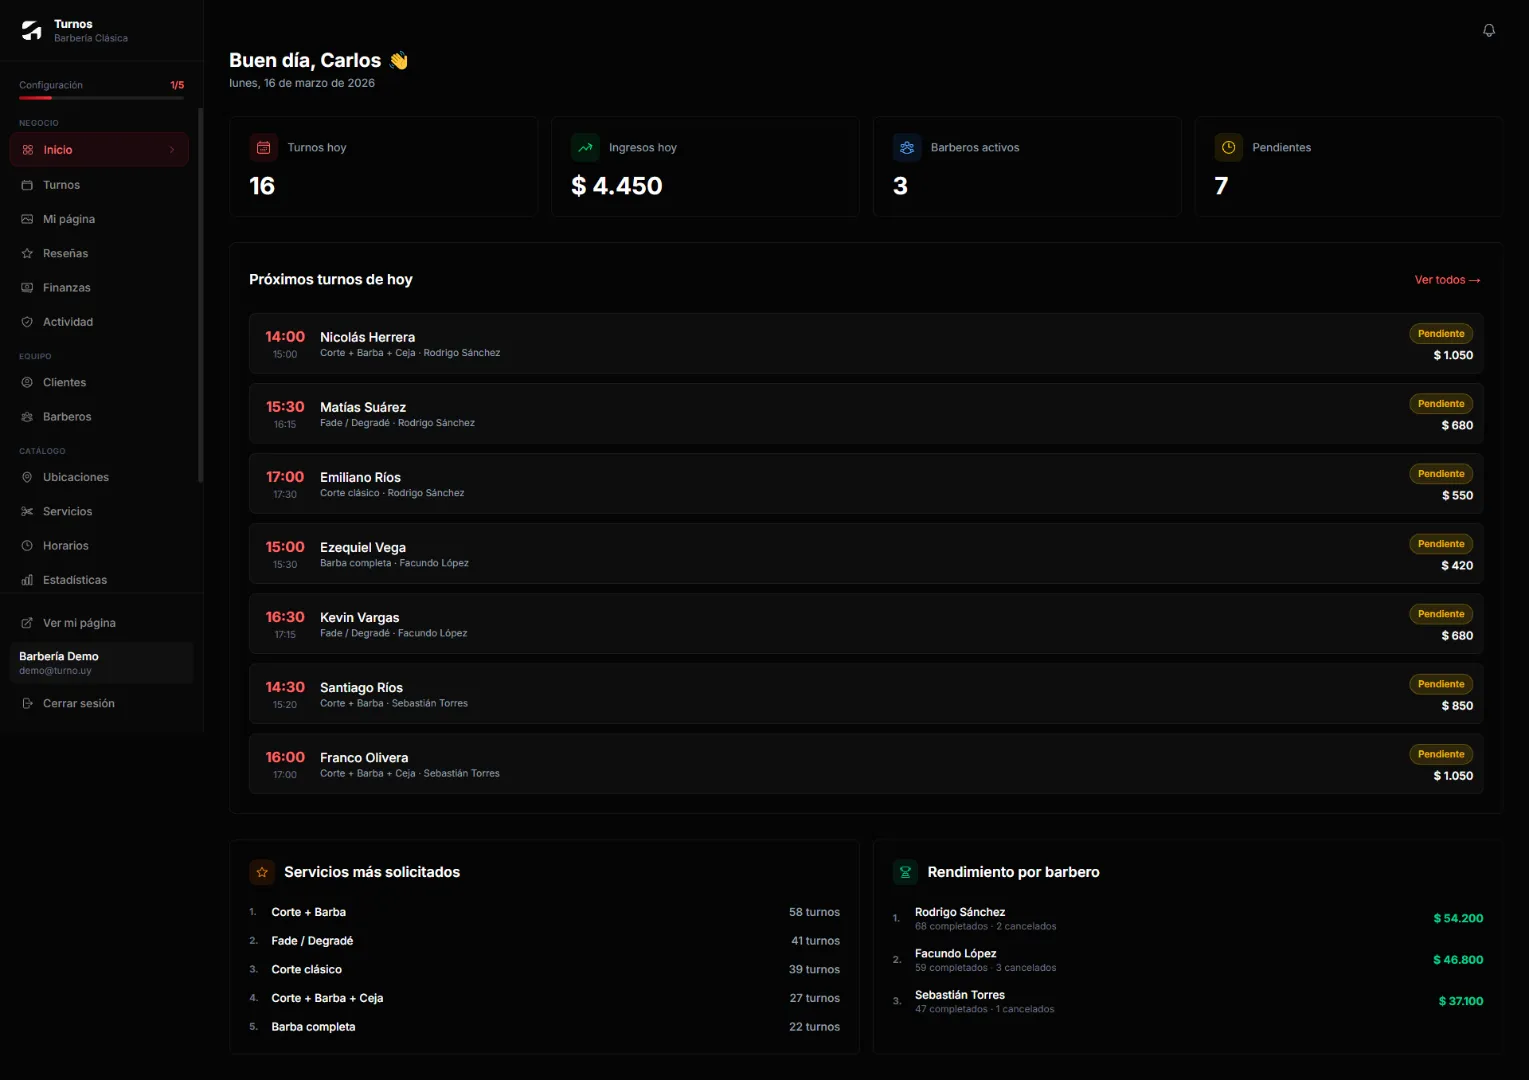This screenshot has width=1529, height=1080.
Task: Click the notification bell icon
Action: pyautogui.click(x=1488, y=31)
